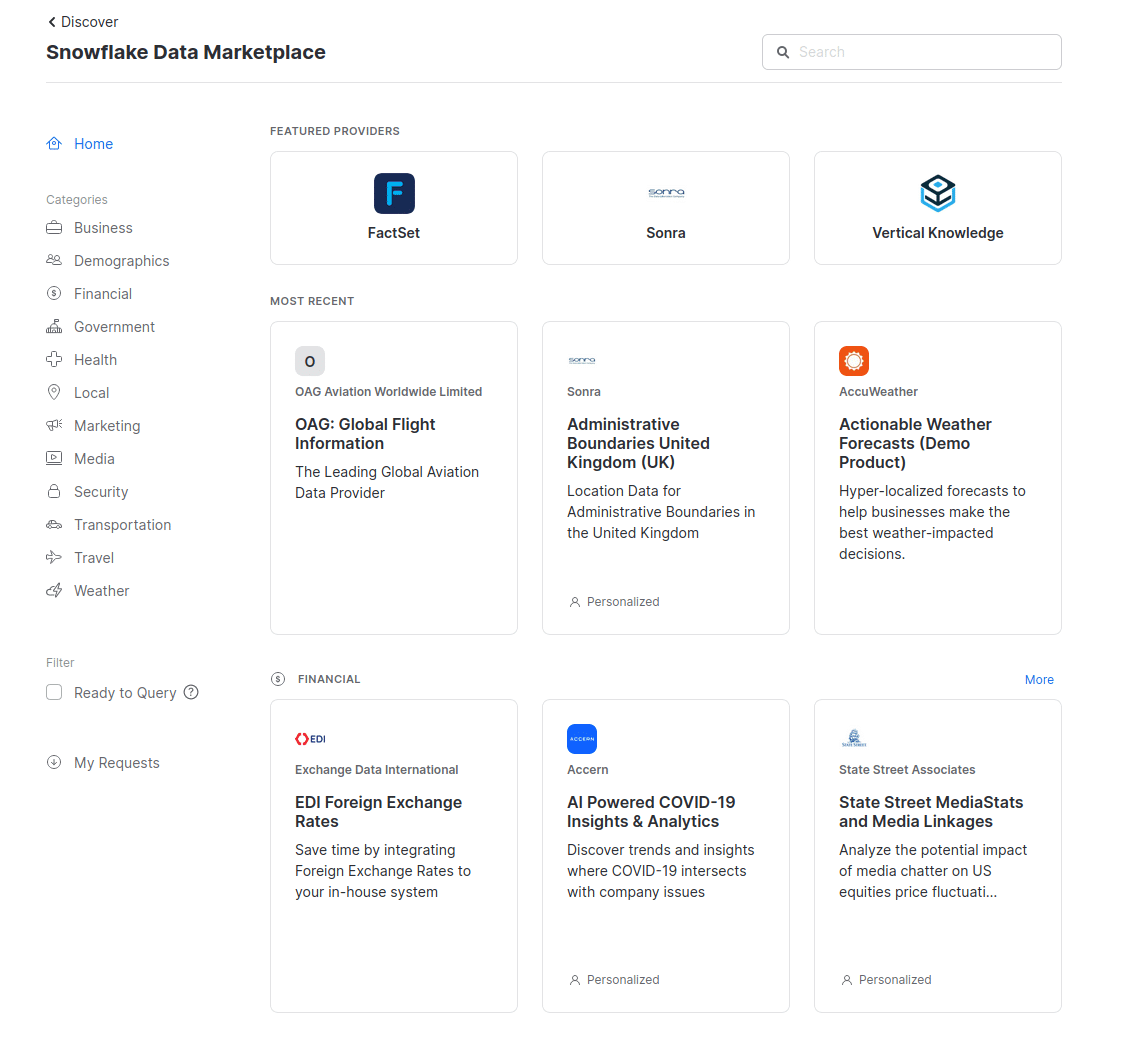The height and width of the screenshot is (1040, 1147).
Task: Click the Accern blue logo icon
Action: coord(582,739)
